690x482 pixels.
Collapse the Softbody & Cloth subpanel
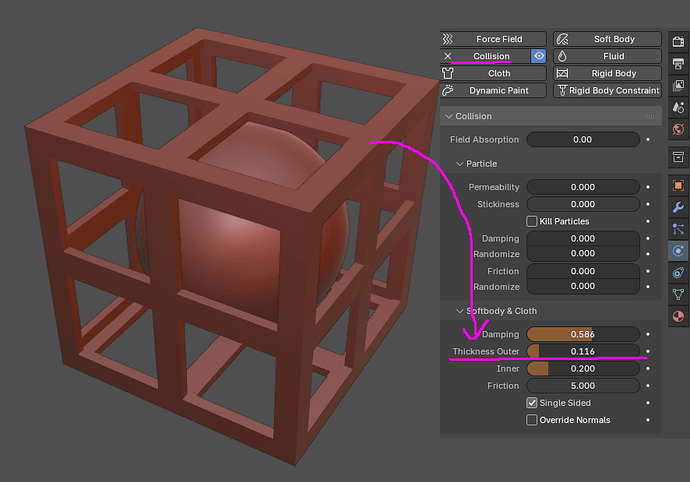459,311
